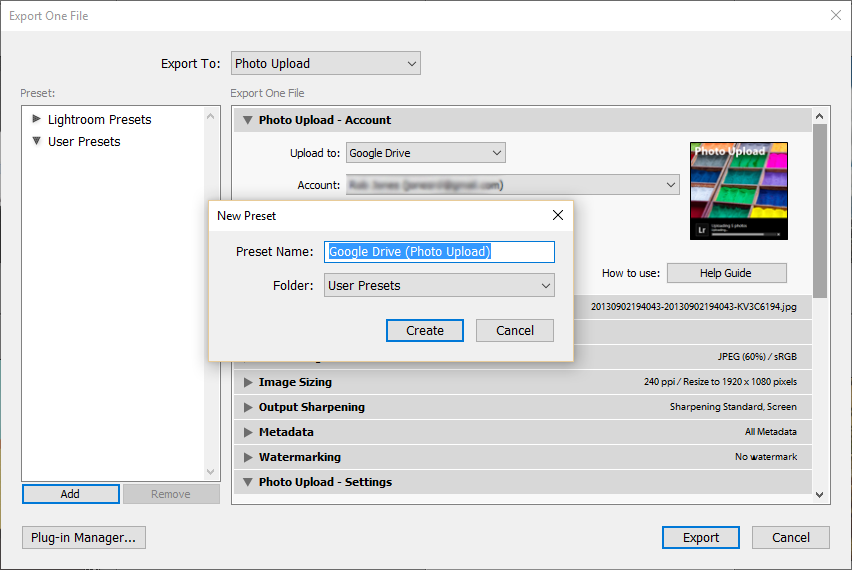Close the New Preset dialog with X

[558, 215]
